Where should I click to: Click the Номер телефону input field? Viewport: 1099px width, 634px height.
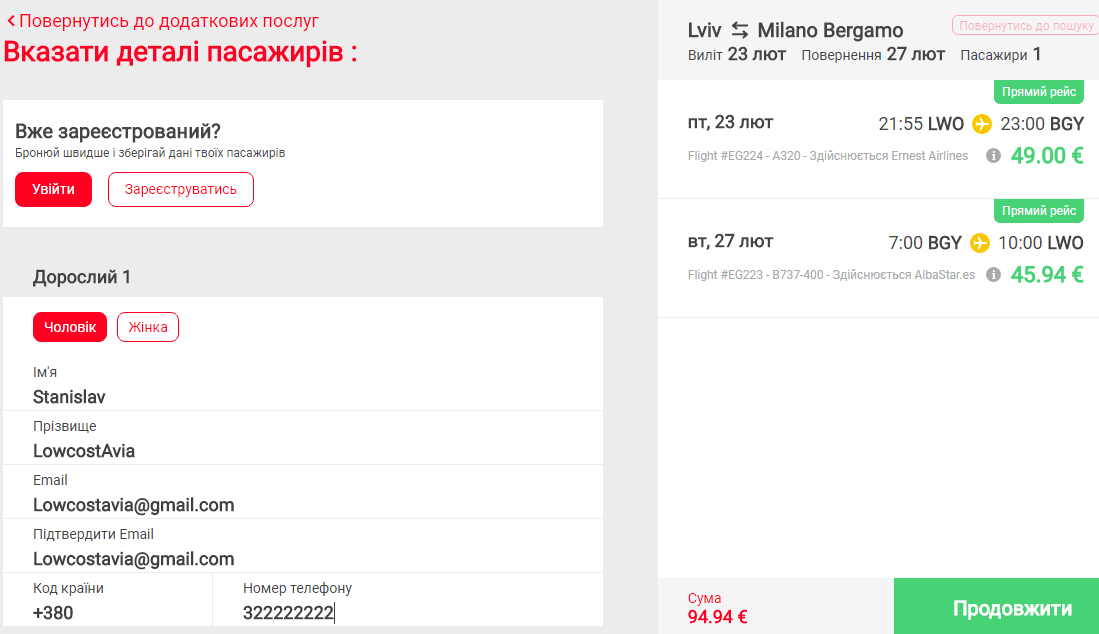point(408,600)
